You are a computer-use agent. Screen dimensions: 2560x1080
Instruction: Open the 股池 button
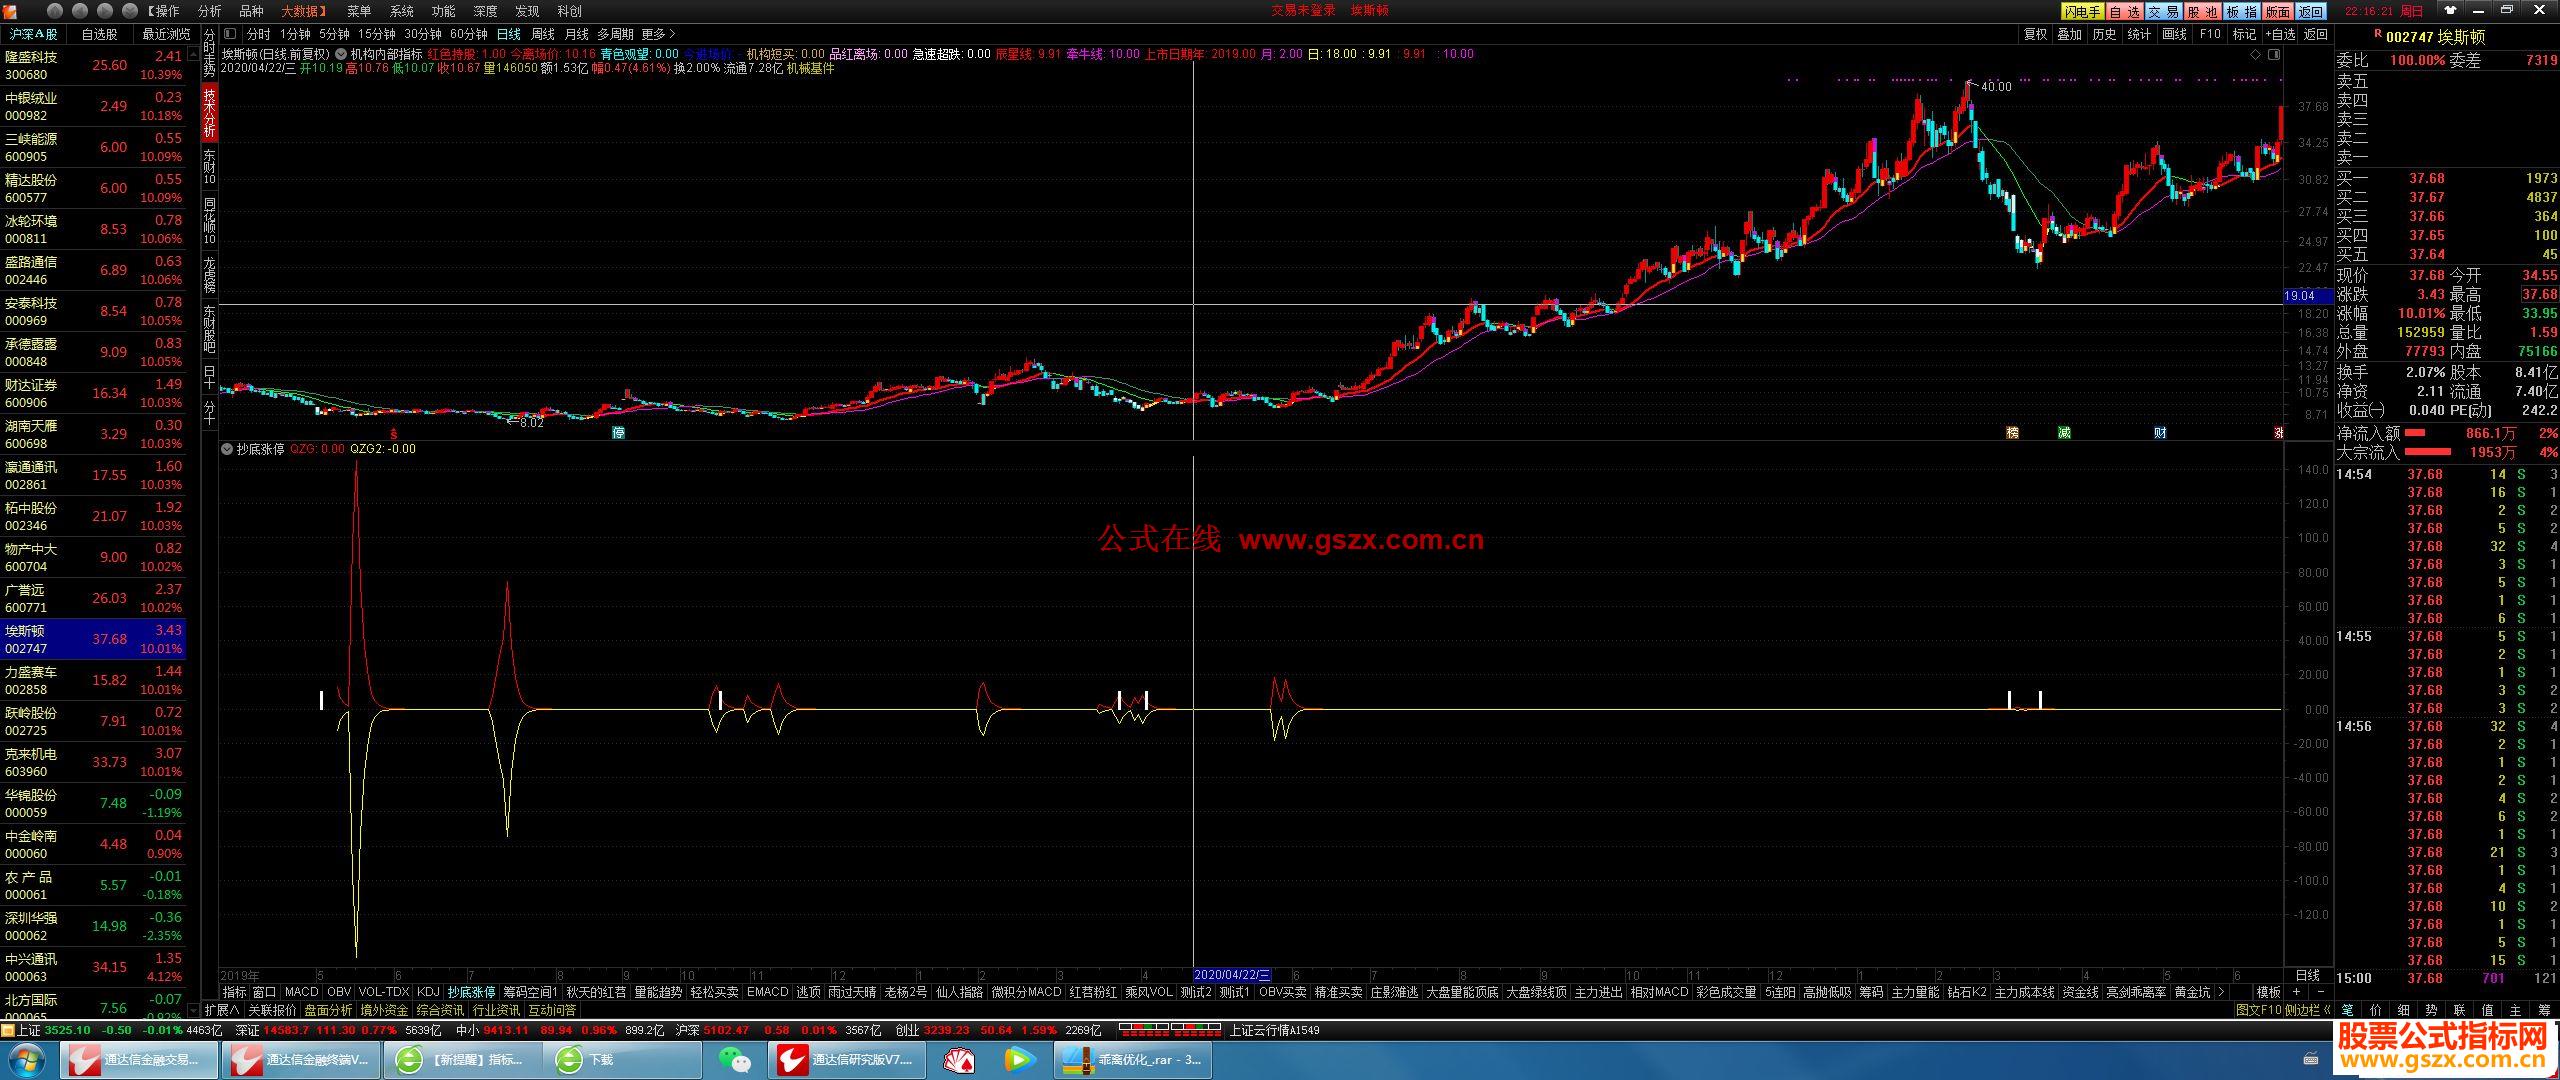tap(2201, 11)
